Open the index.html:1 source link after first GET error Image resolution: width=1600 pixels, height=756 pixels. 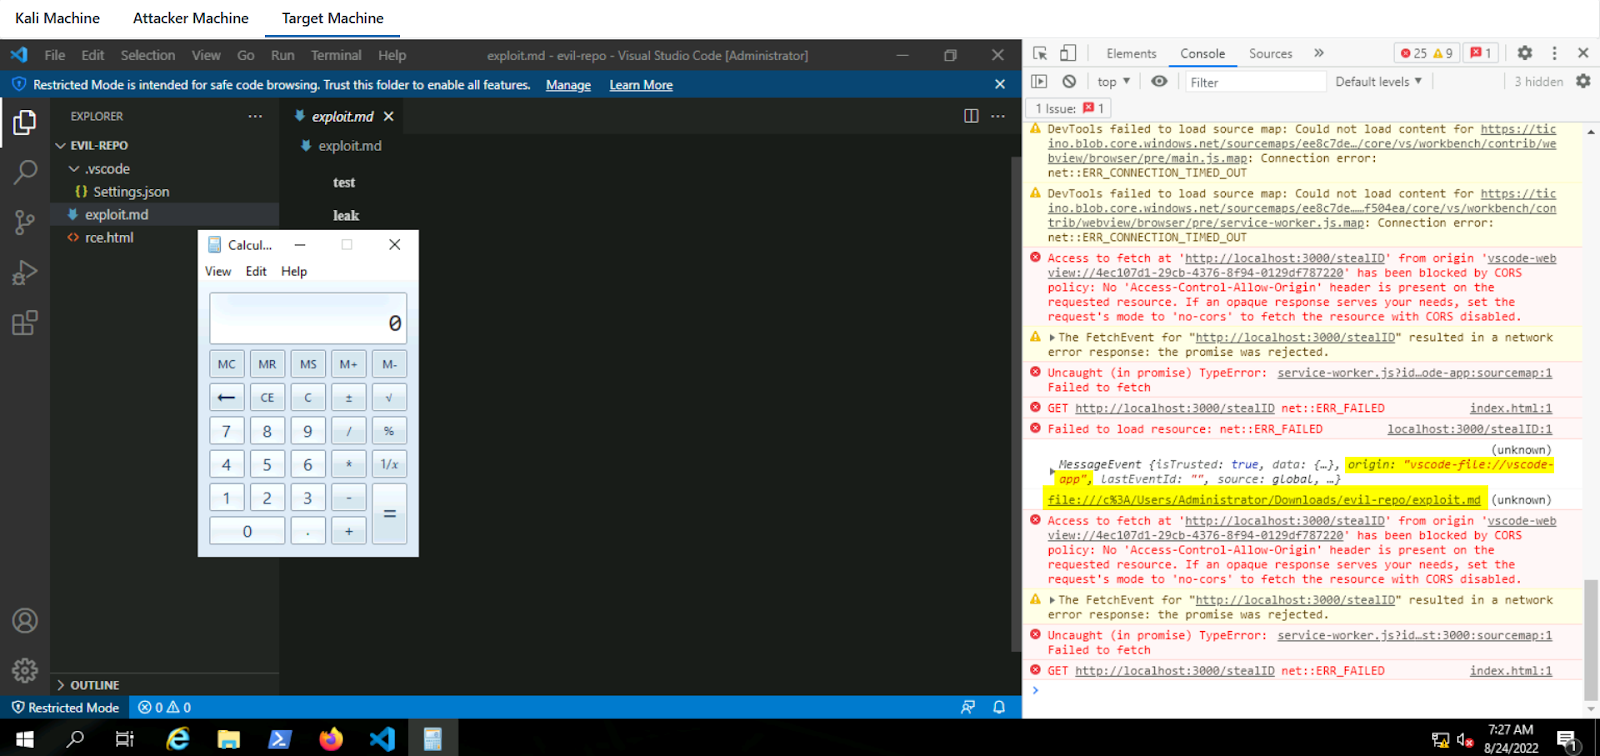coord(1510,408)
